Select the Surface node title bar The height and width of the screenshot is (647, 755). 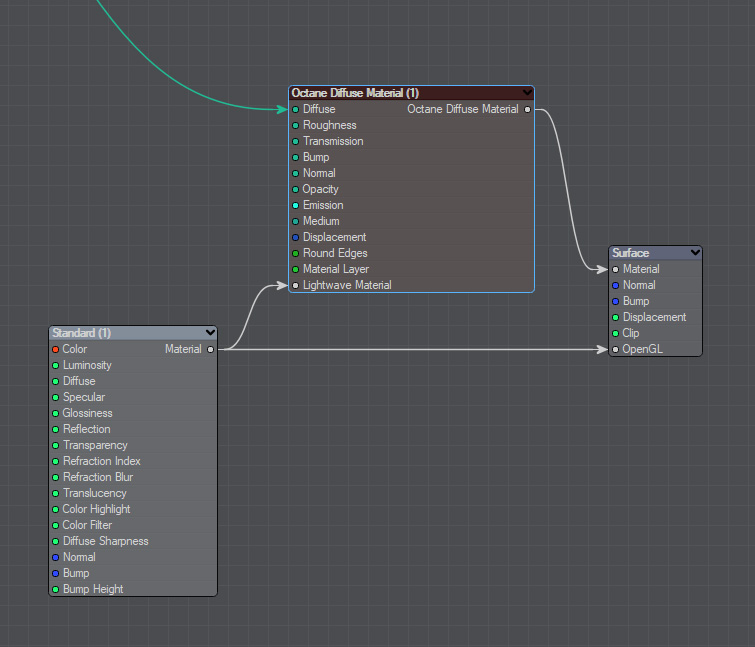point(655,253)
